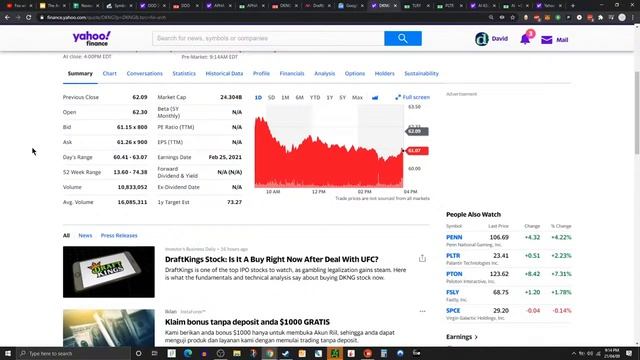Go back using browser back arrow
640x360 pixels.
(x=7, y=18)
